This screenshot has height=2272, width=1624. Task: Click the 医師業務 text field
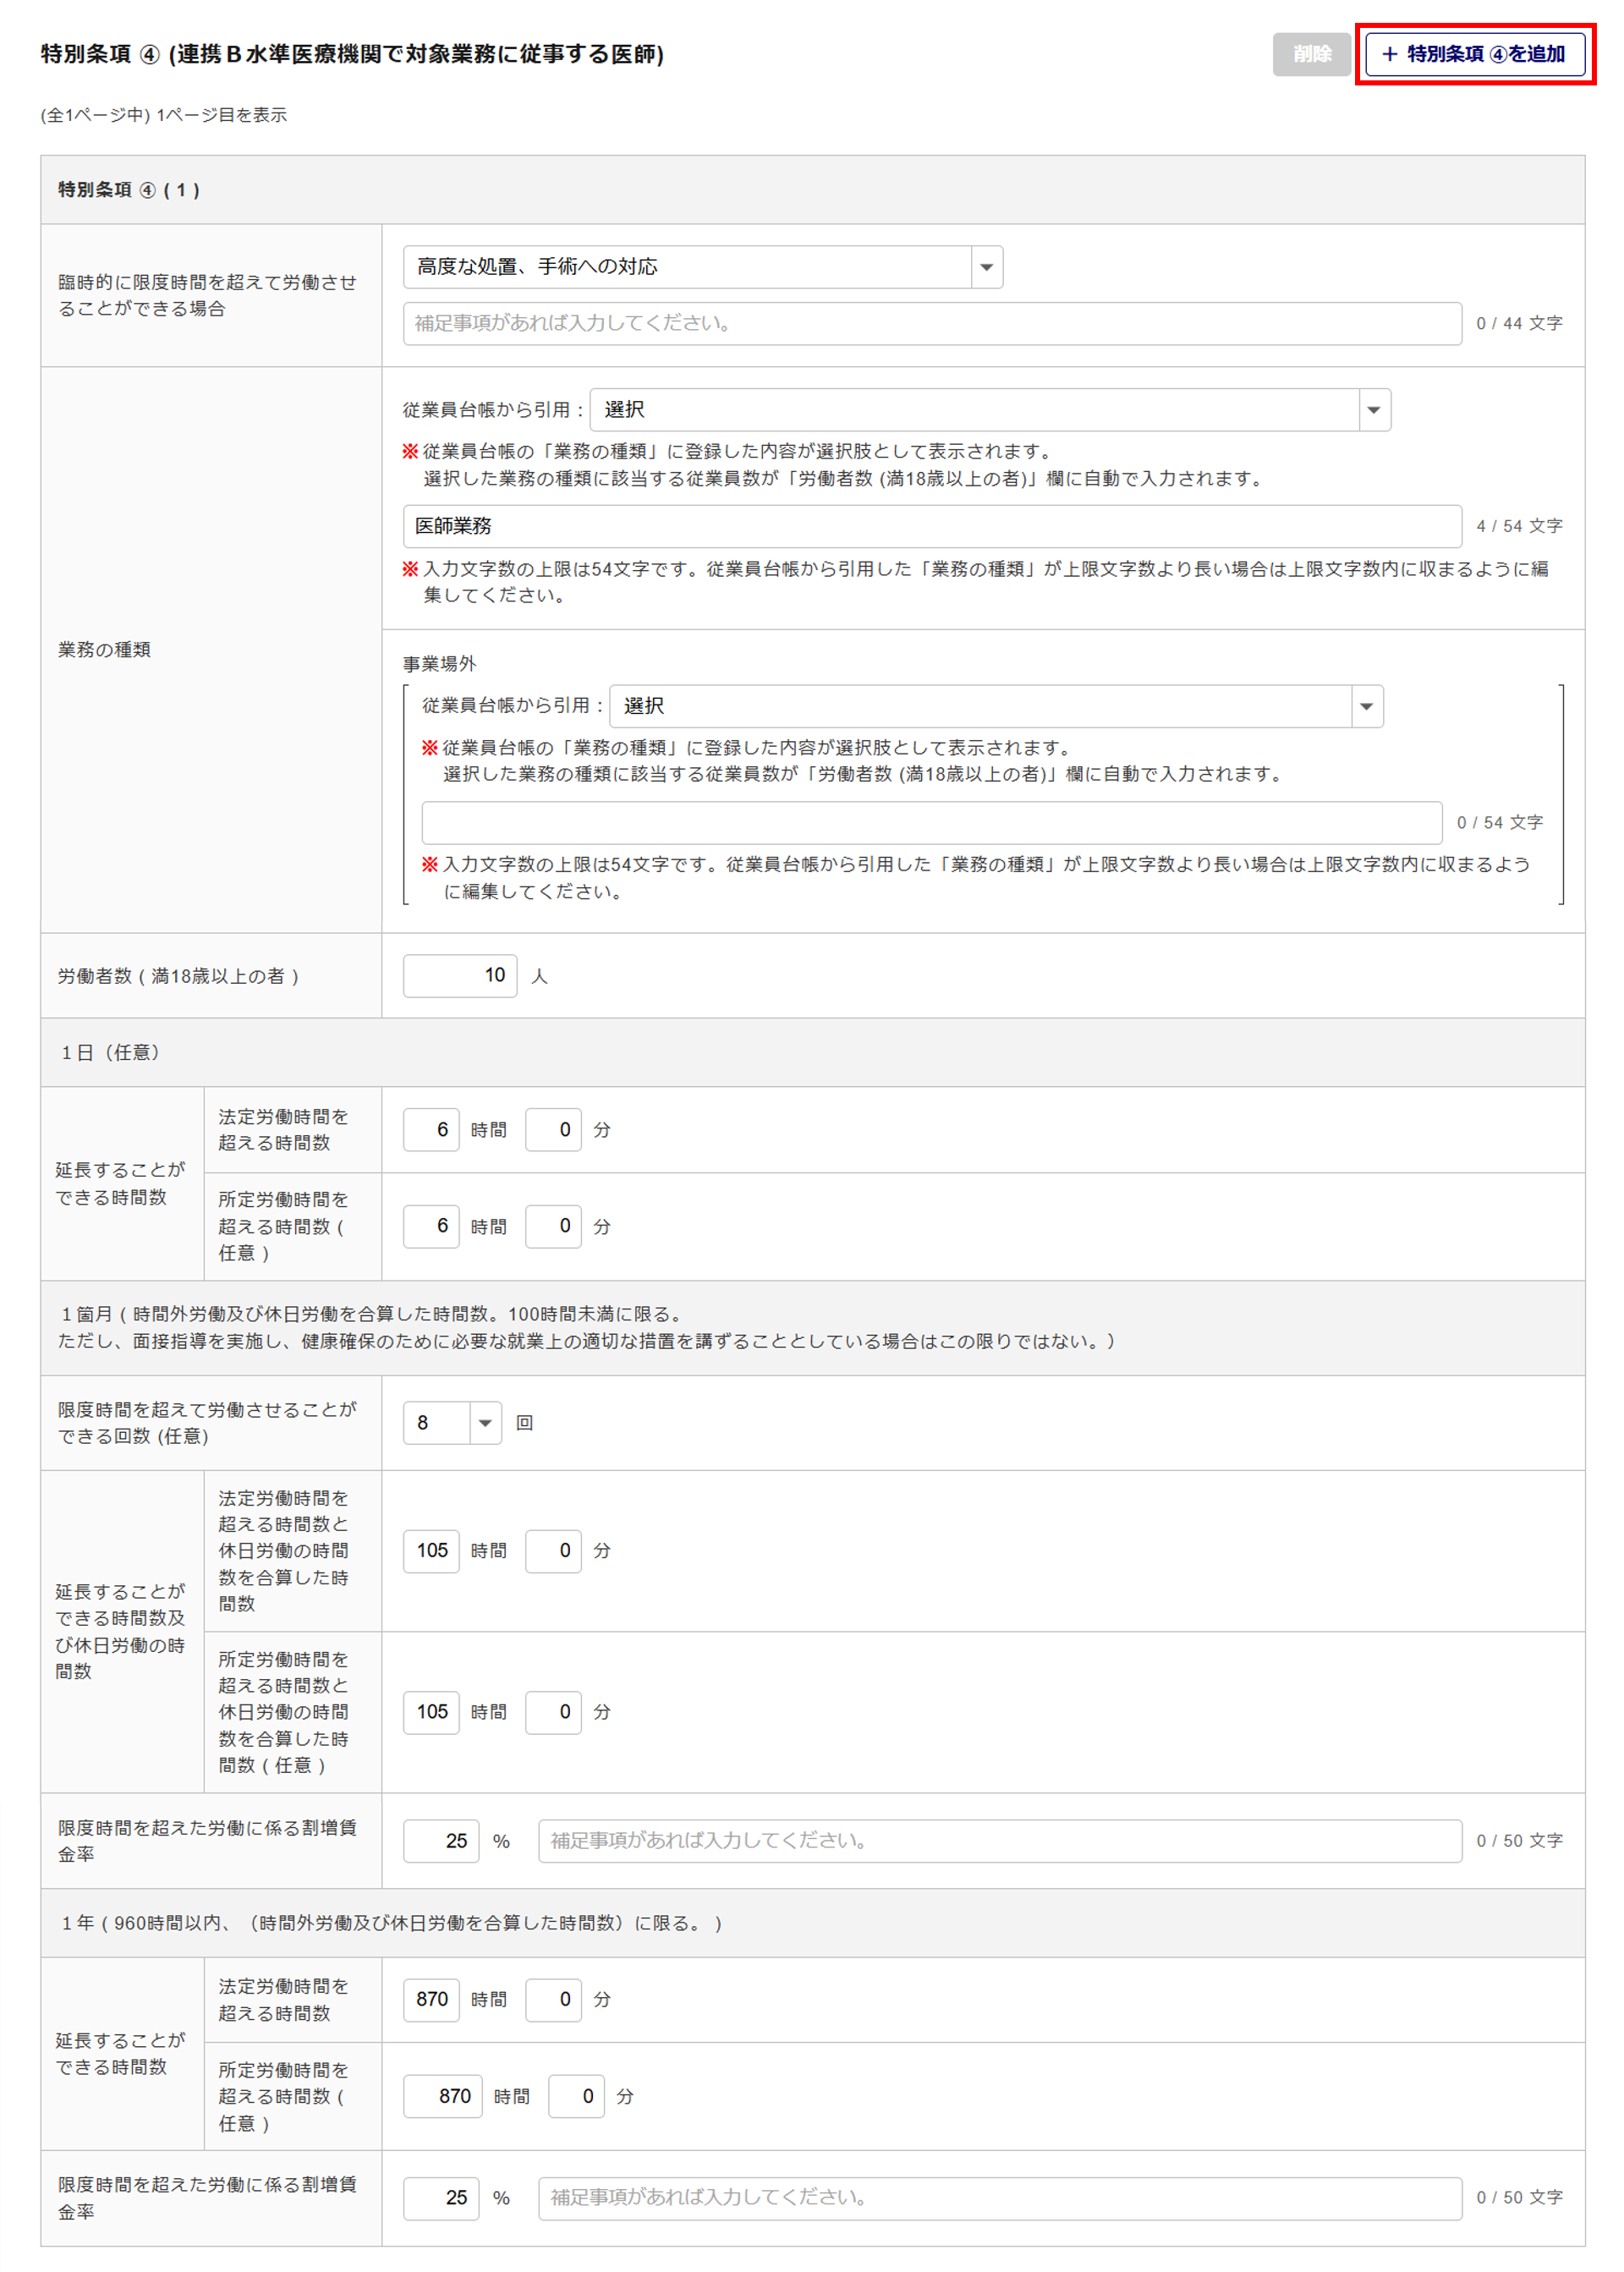point(931,526)
